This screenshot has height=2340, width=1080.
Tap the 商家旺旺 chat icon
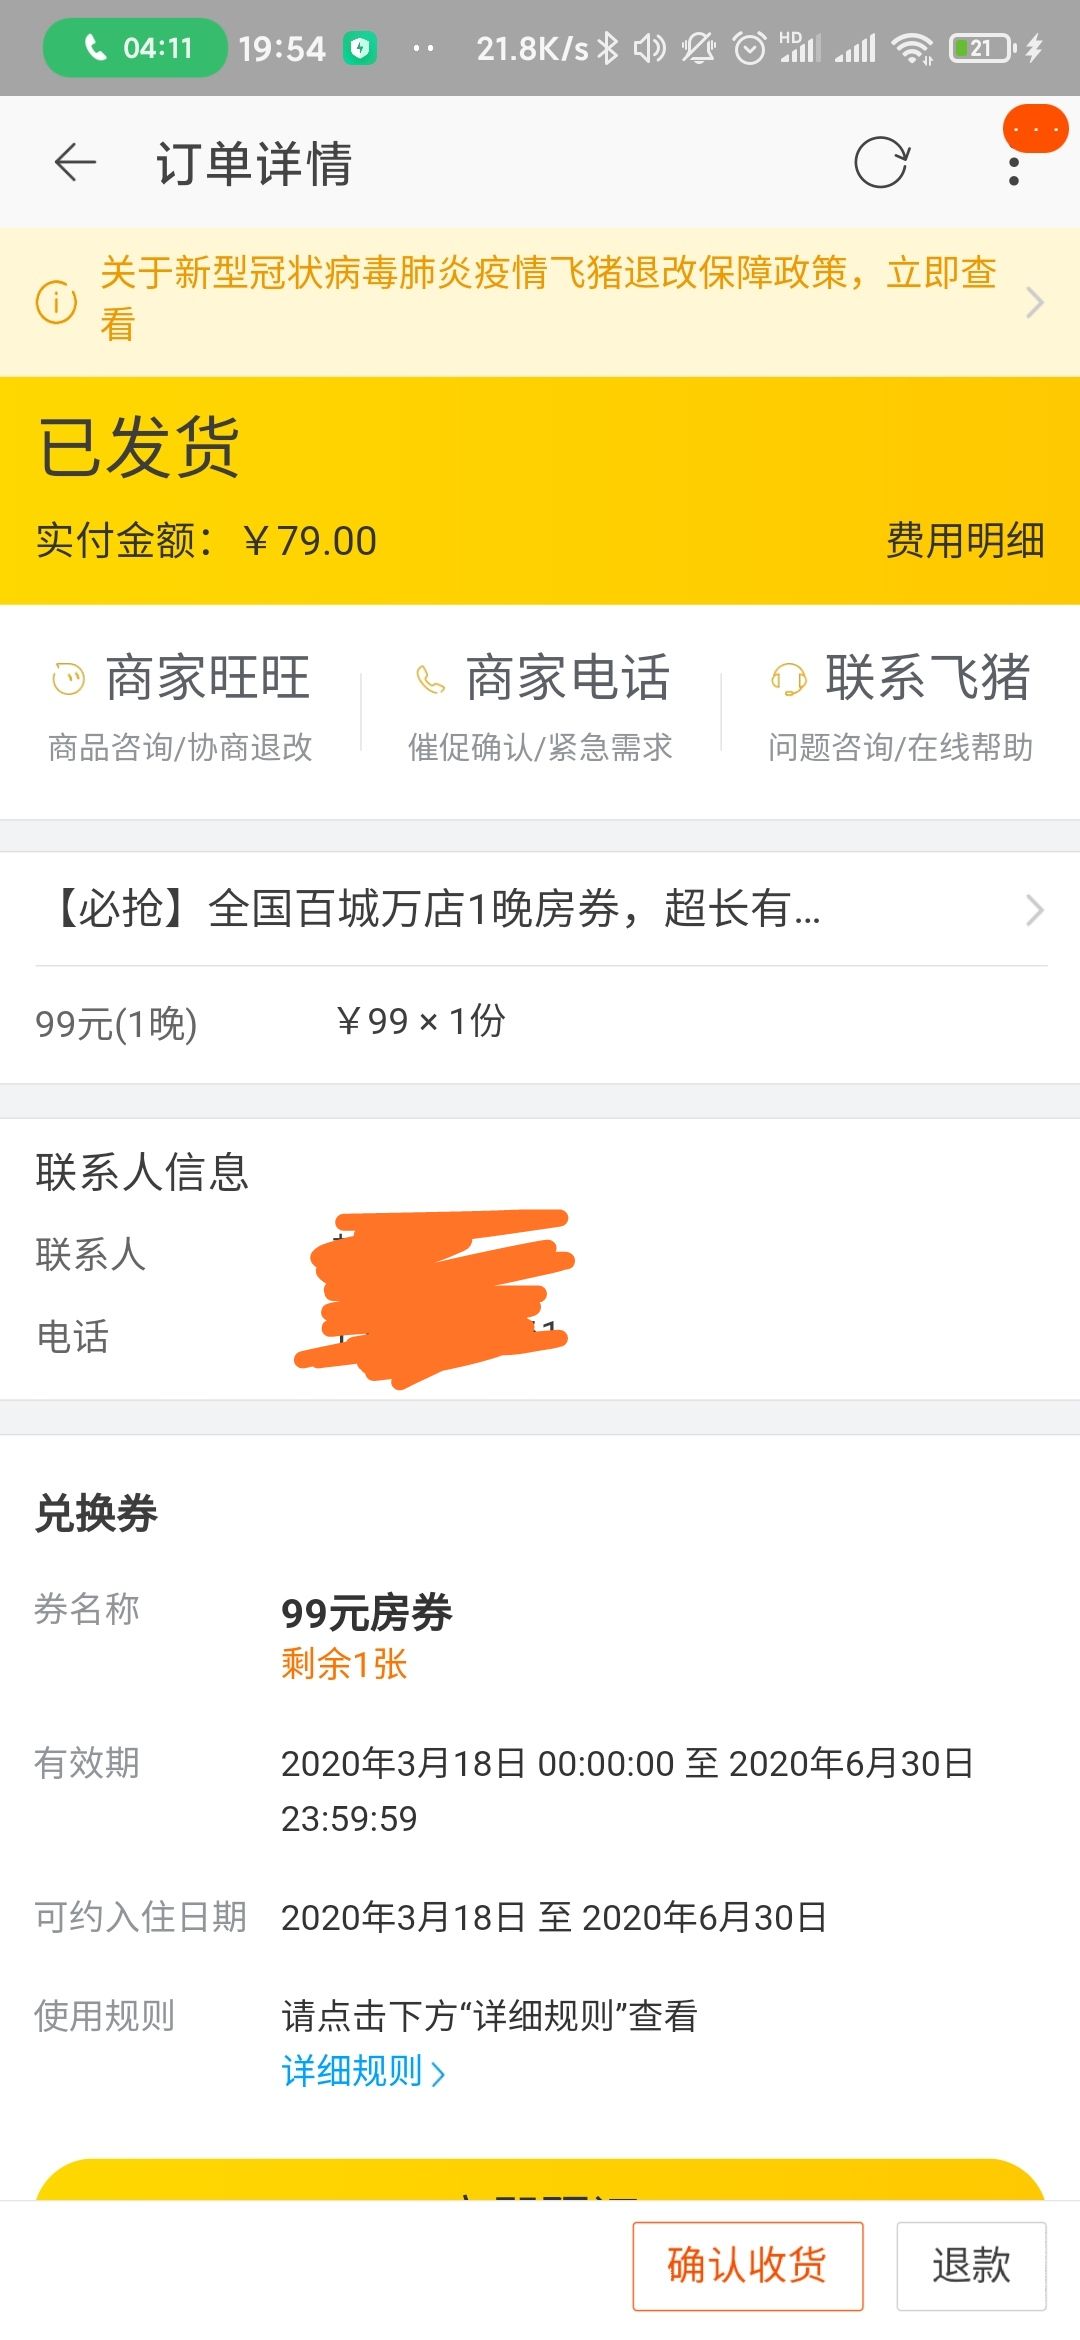pos(69,680)
